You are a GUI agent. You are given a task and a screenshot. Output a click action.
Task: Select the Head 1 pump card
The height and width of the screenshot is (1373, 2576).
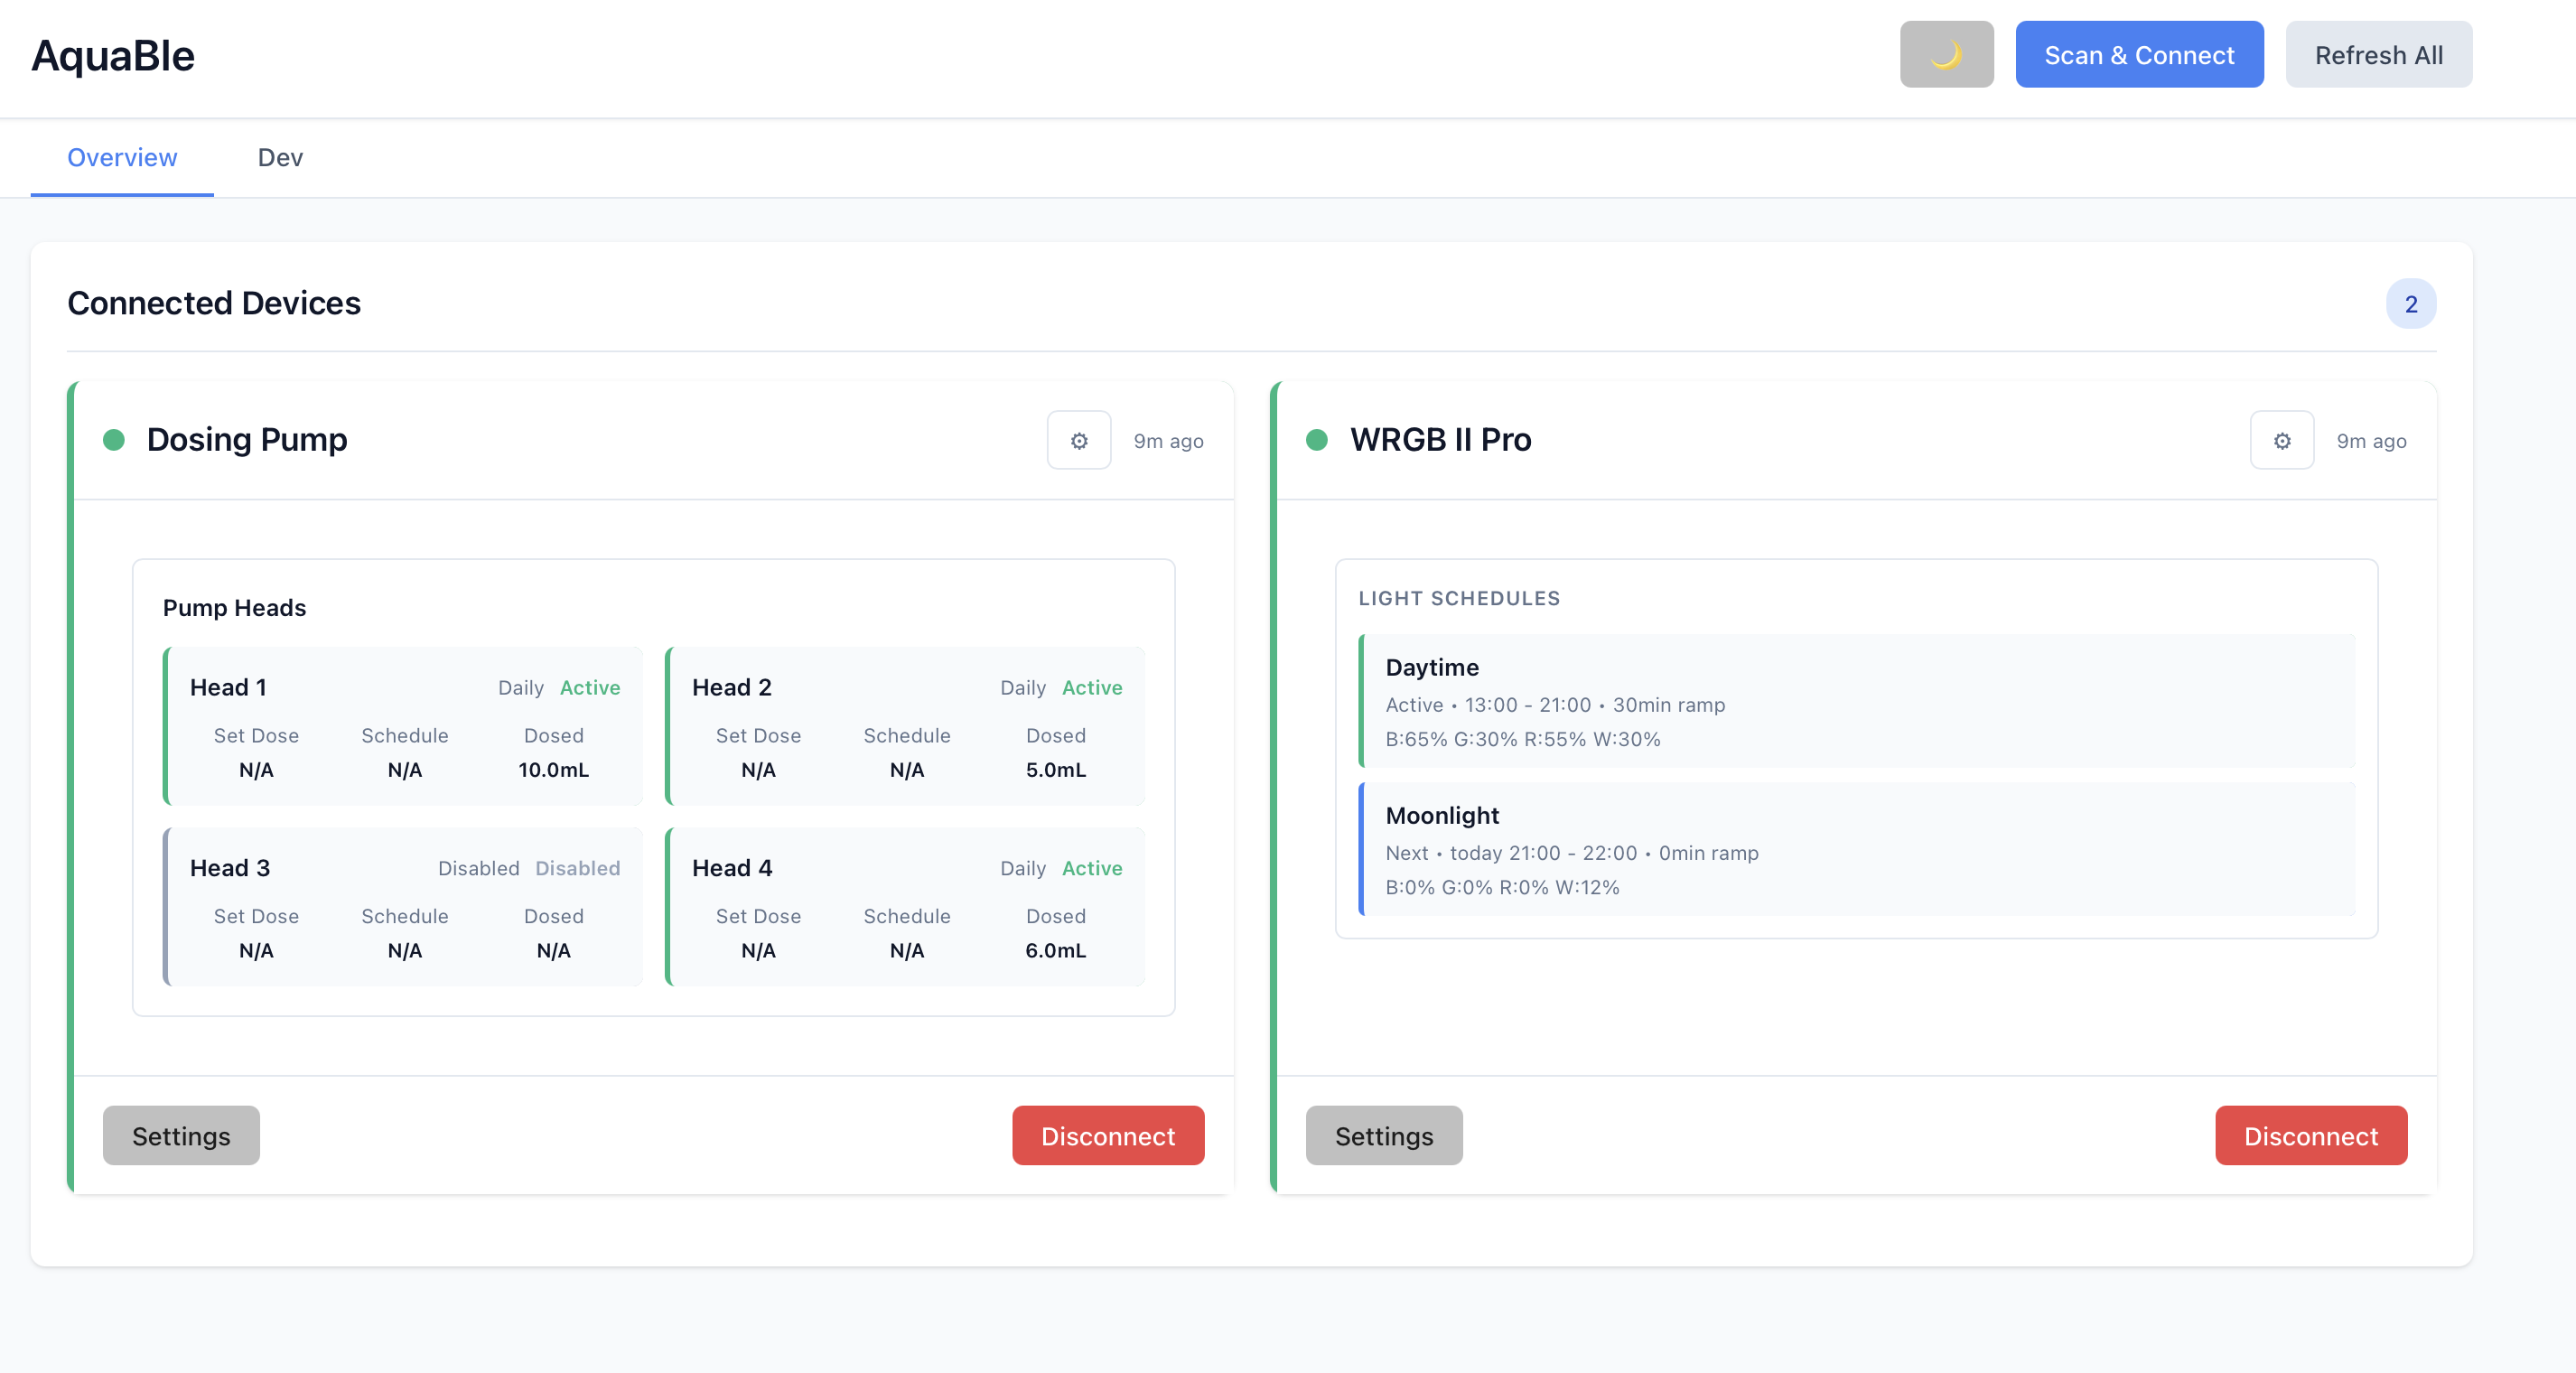pyautogui.click(x=404, y=727)
